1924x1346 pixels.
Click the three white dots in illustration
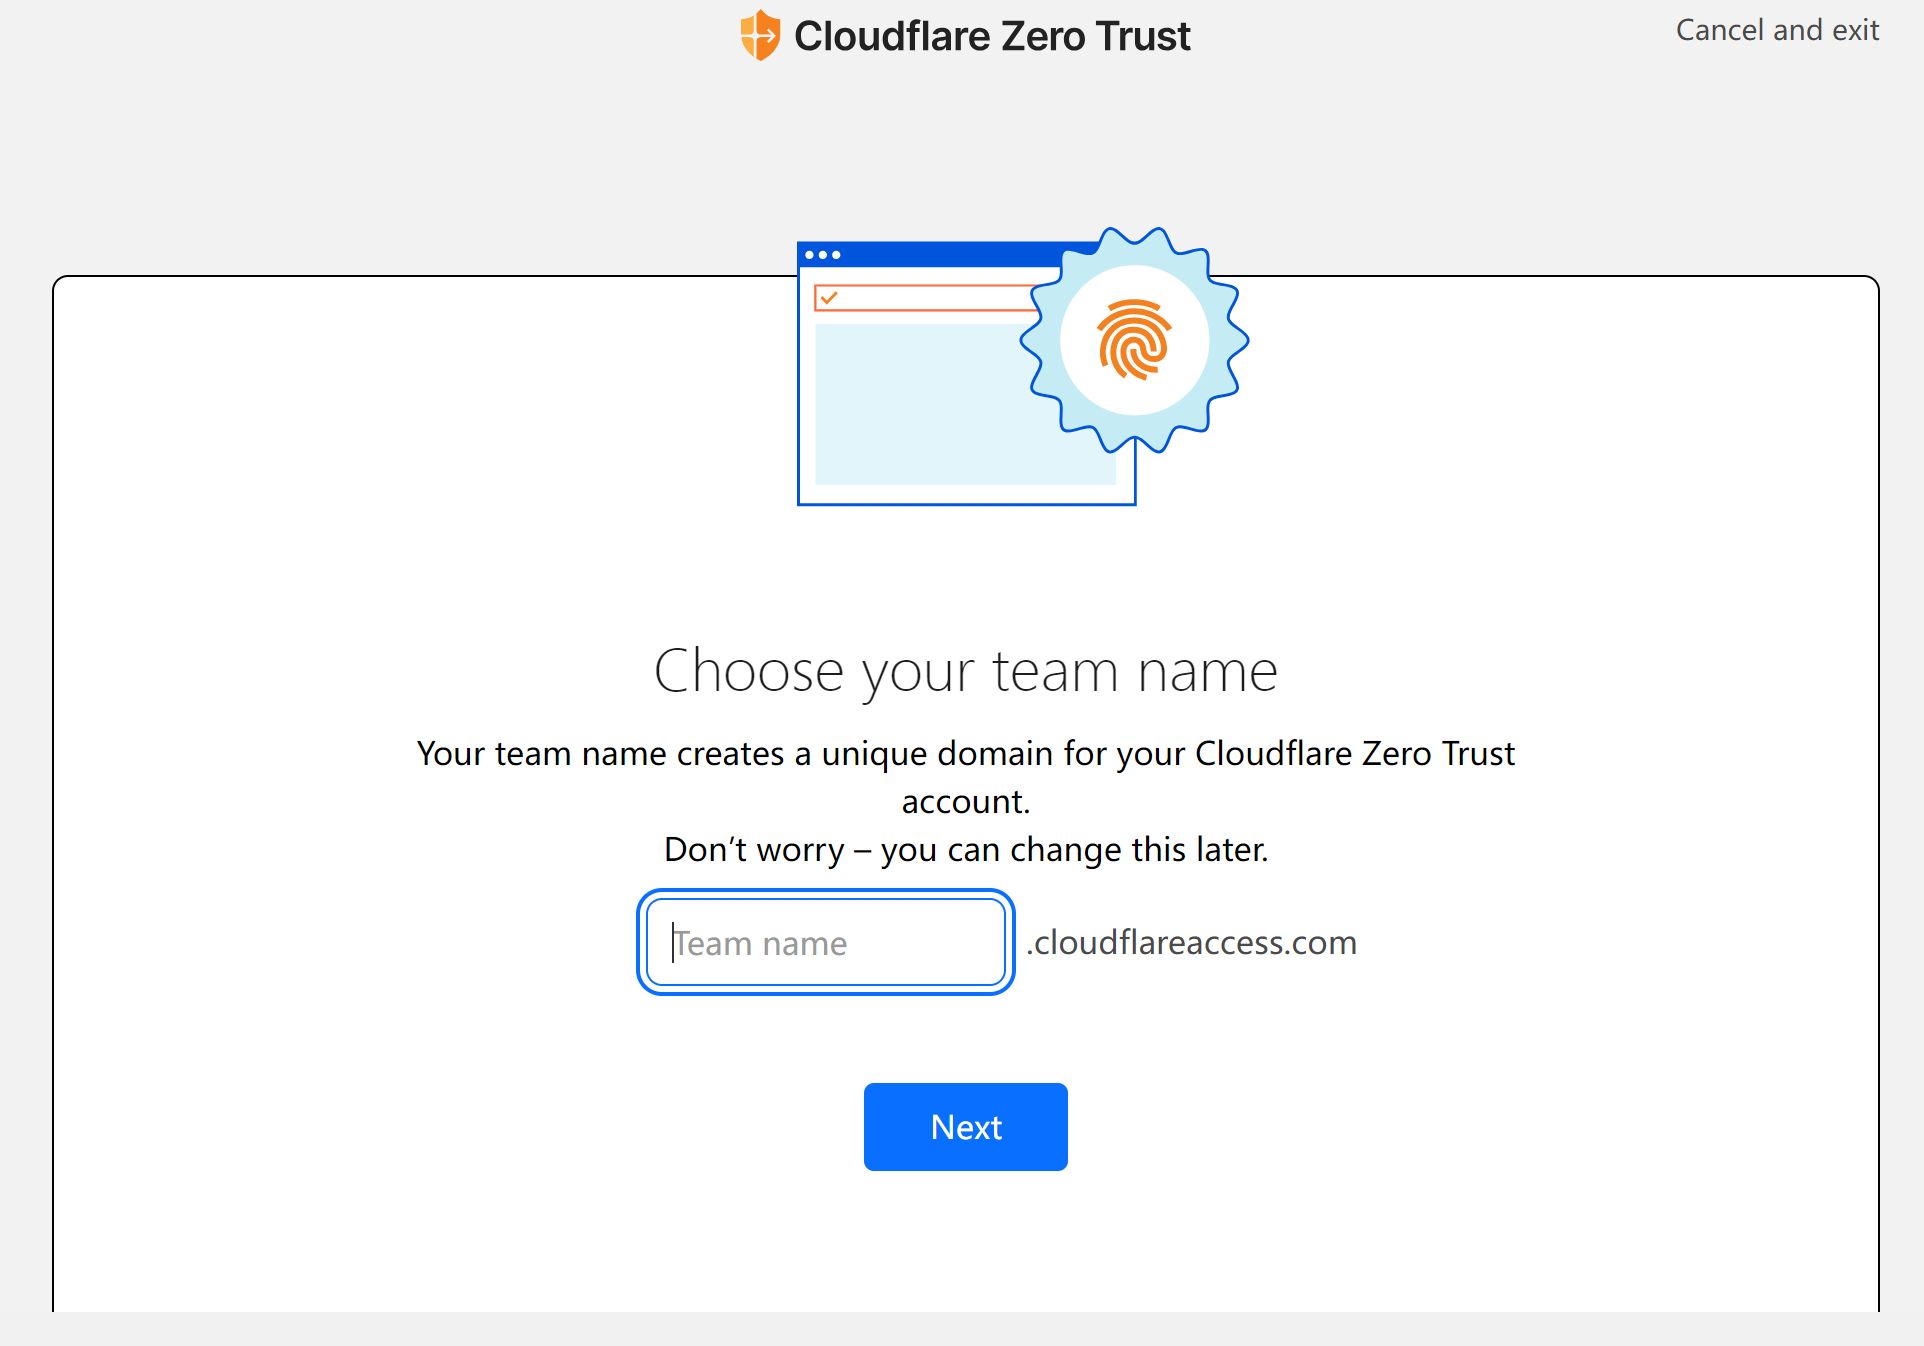pos(822,255)
